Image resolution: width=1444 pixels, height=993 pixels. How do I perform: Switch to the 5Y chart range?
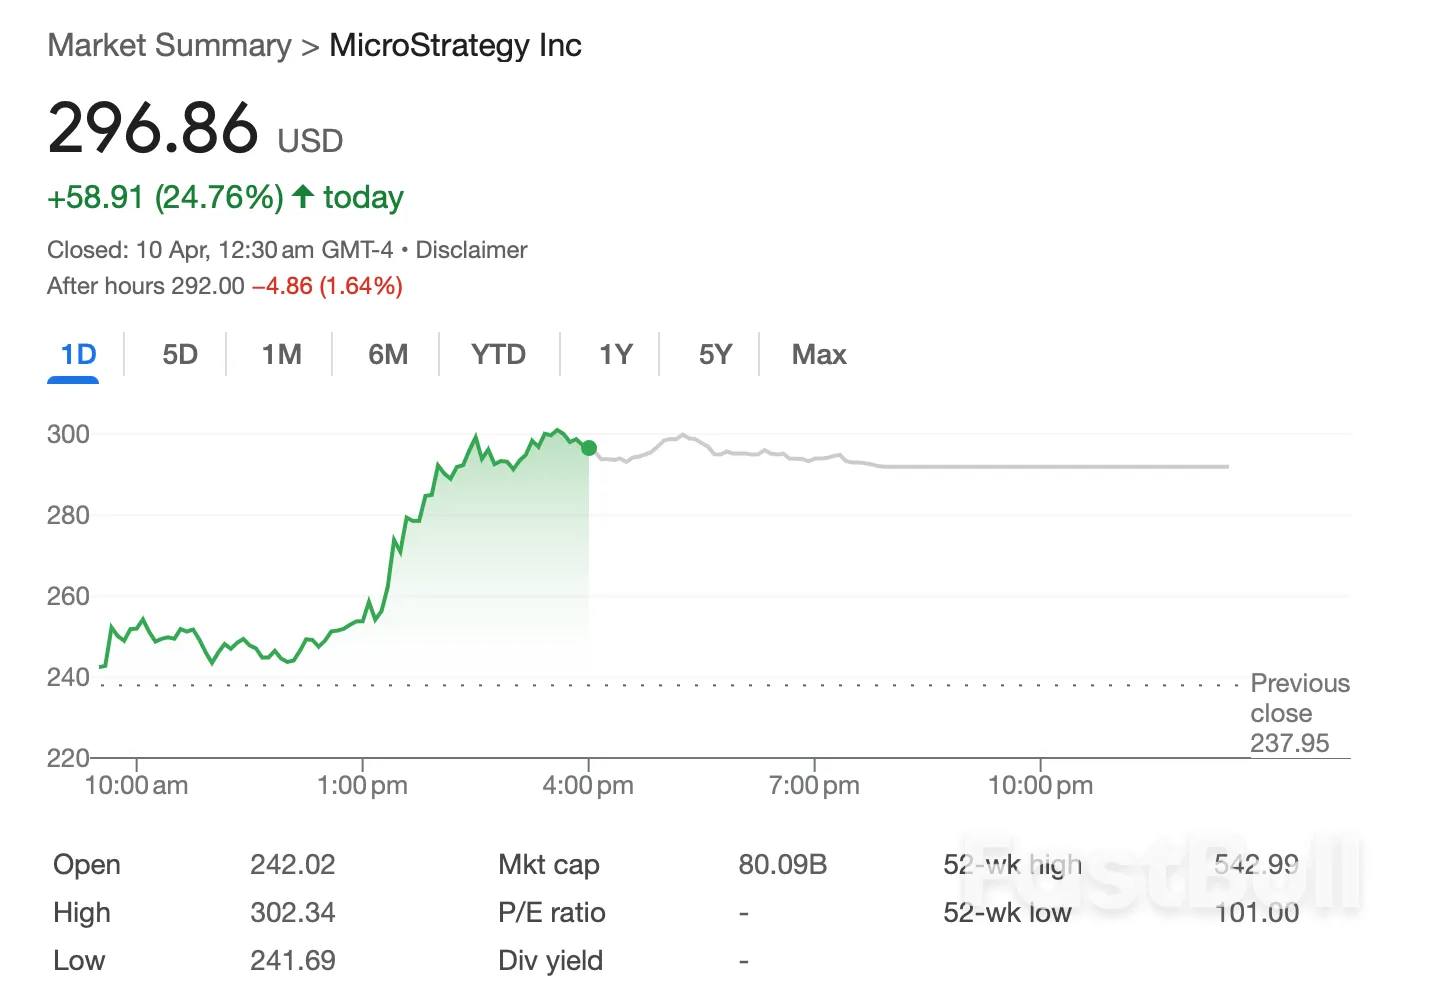[x=716, y=354]
